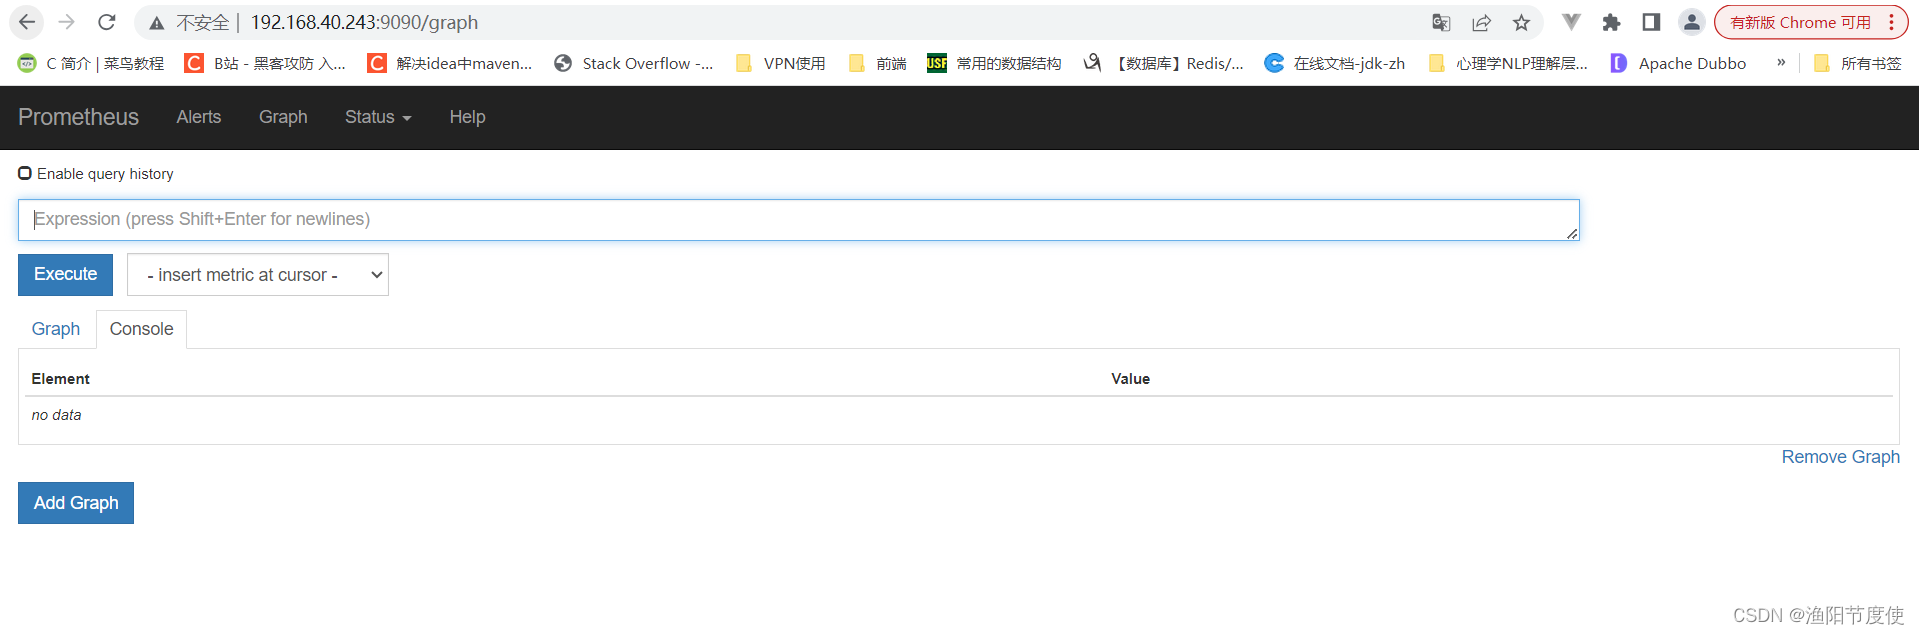Click the browser forward arrow

[67, 22]
